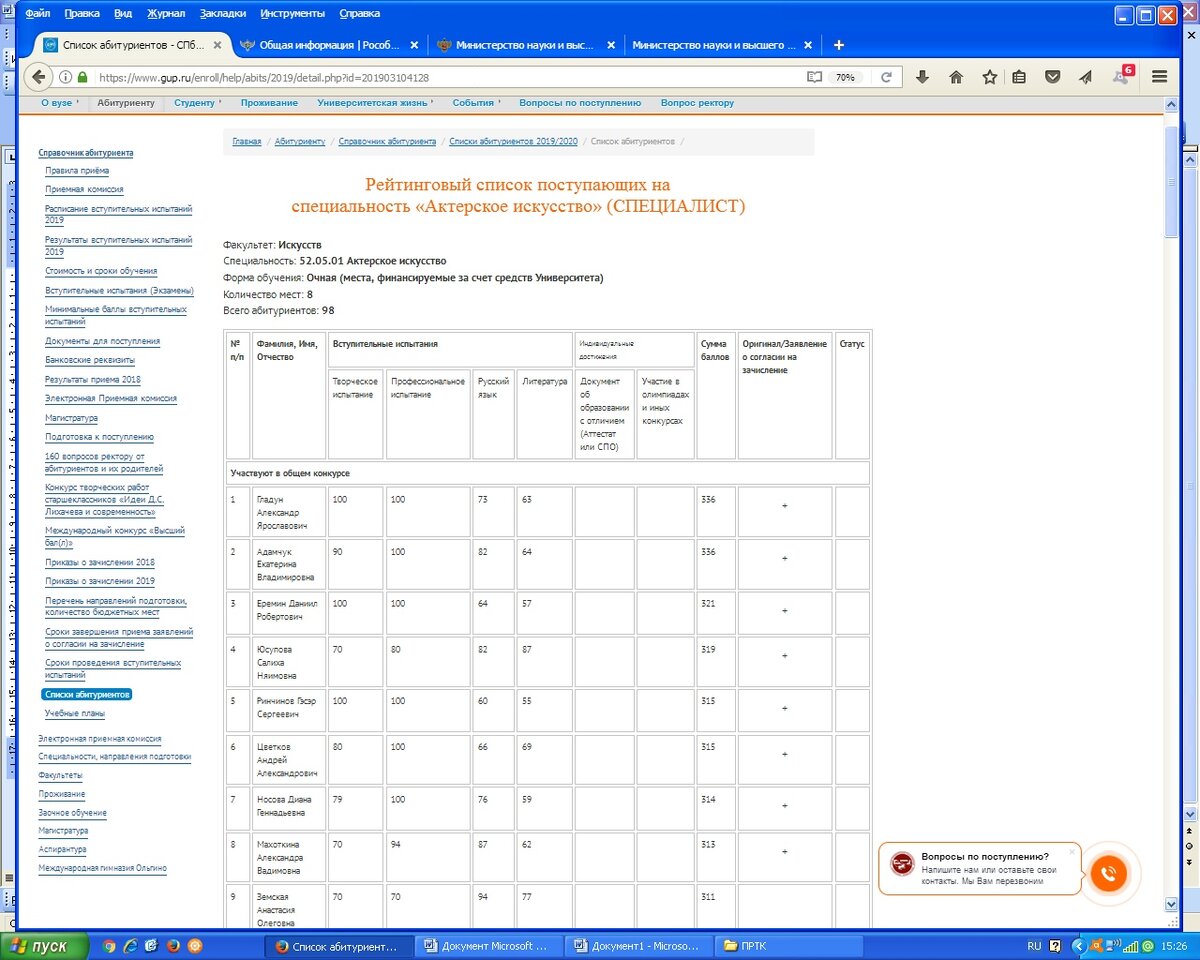Image resolution: width=1200 pixels, height=960 pixels.
Task: Open 'Вопросы по поступлению' nav link
Action: [x=580, y=103]
